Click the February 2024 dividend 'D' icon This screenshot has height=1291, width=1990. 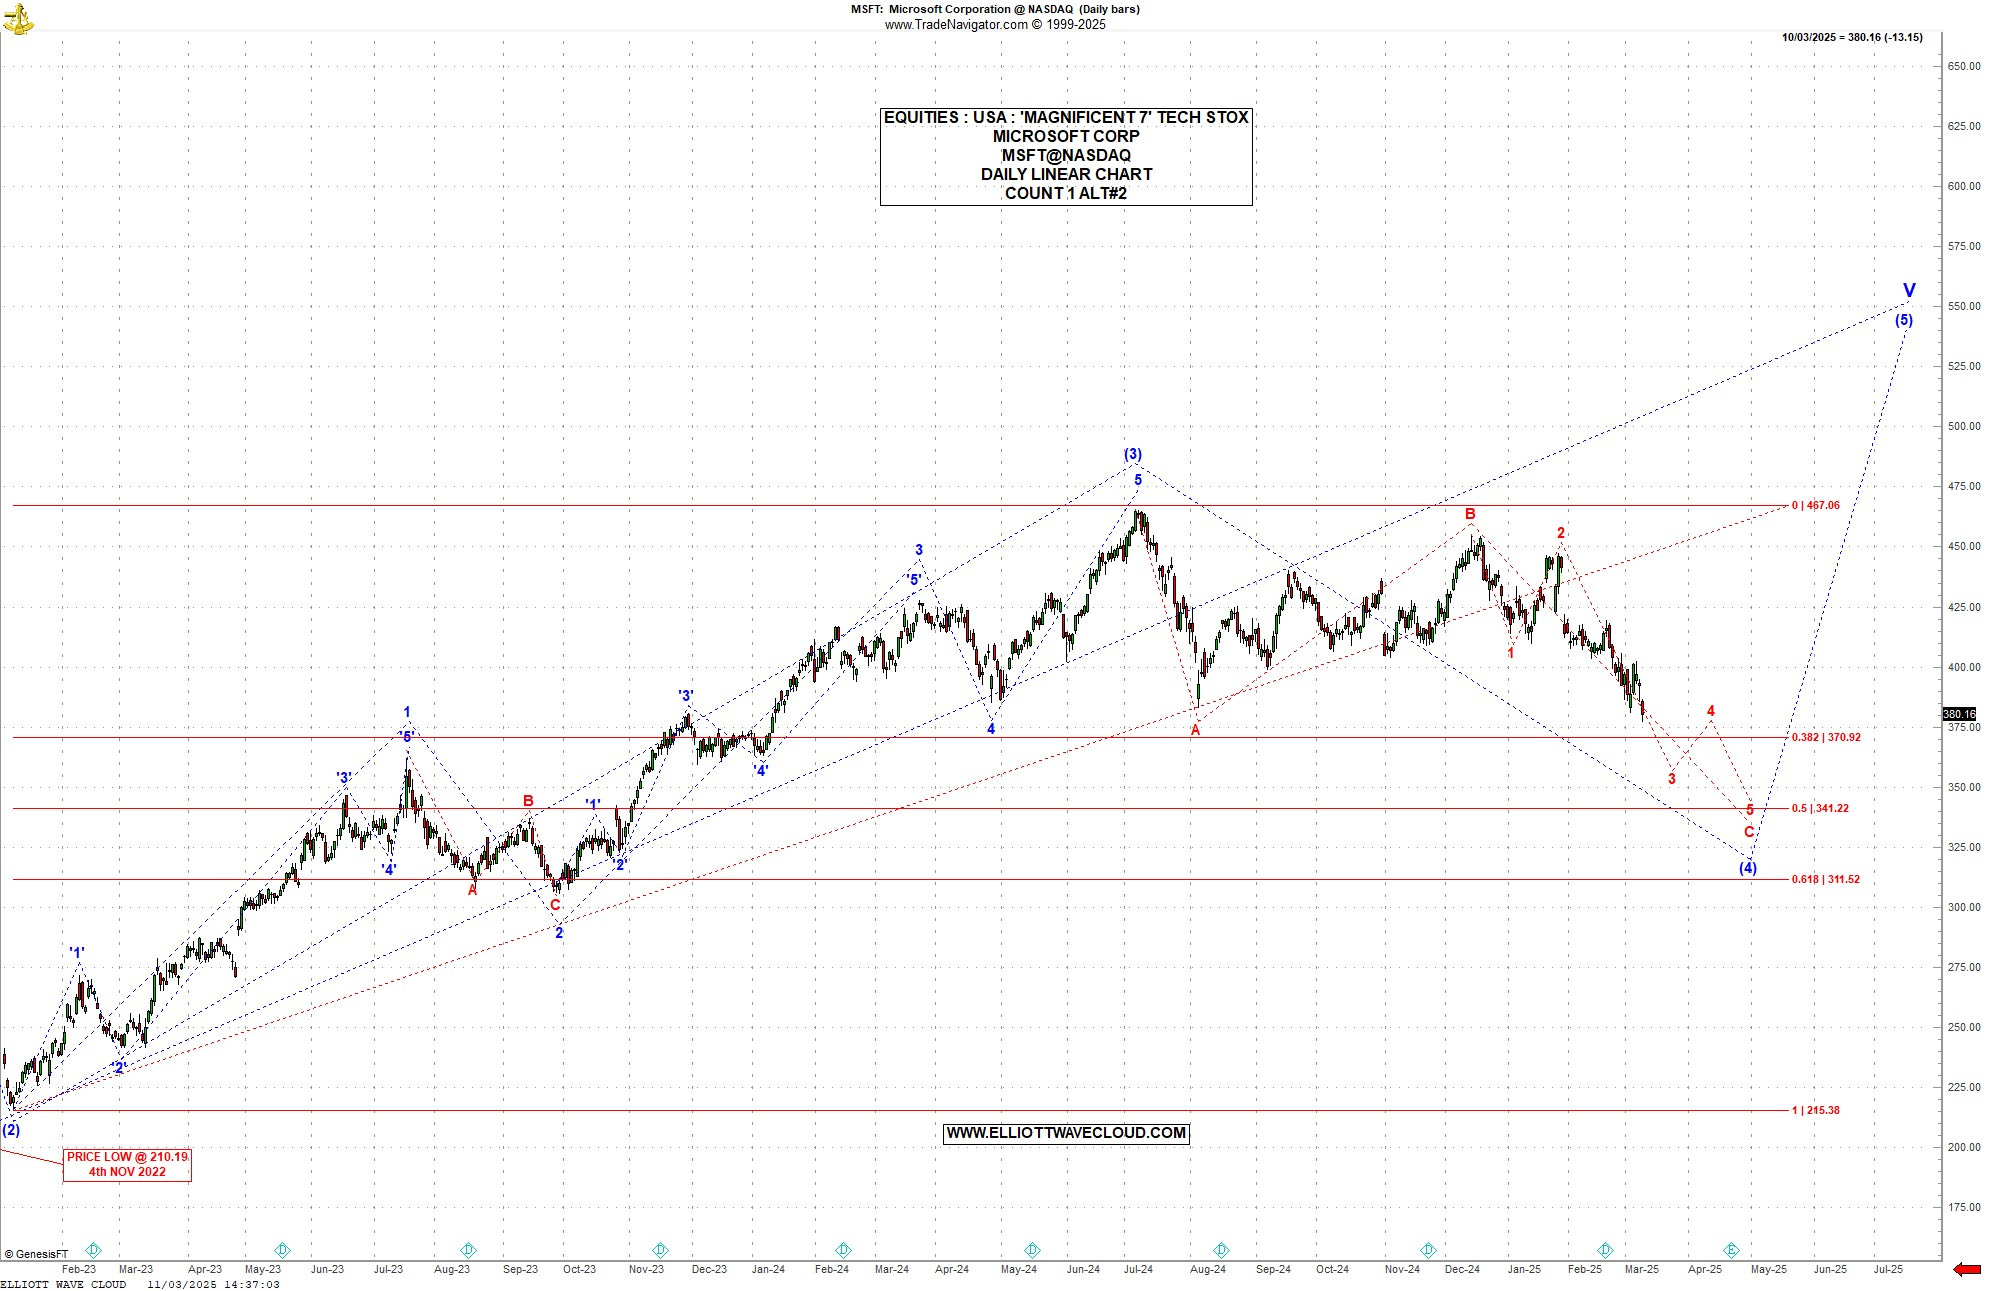843,1250
